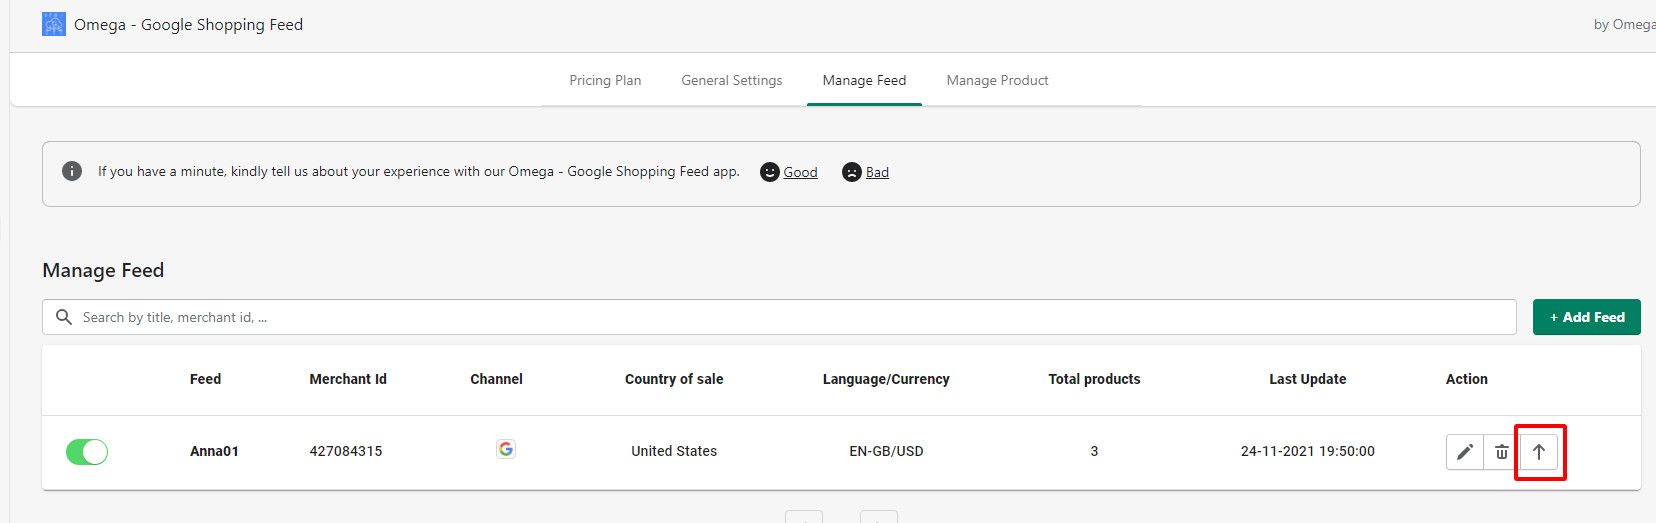Click the Good feedback link
Viewport: 1656px width, 523px height.
pos(800,172)
